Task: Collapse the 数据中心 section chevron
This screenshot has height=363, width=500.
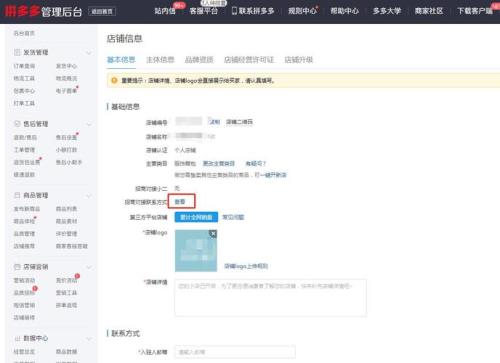Action: [x=89, y=339]
